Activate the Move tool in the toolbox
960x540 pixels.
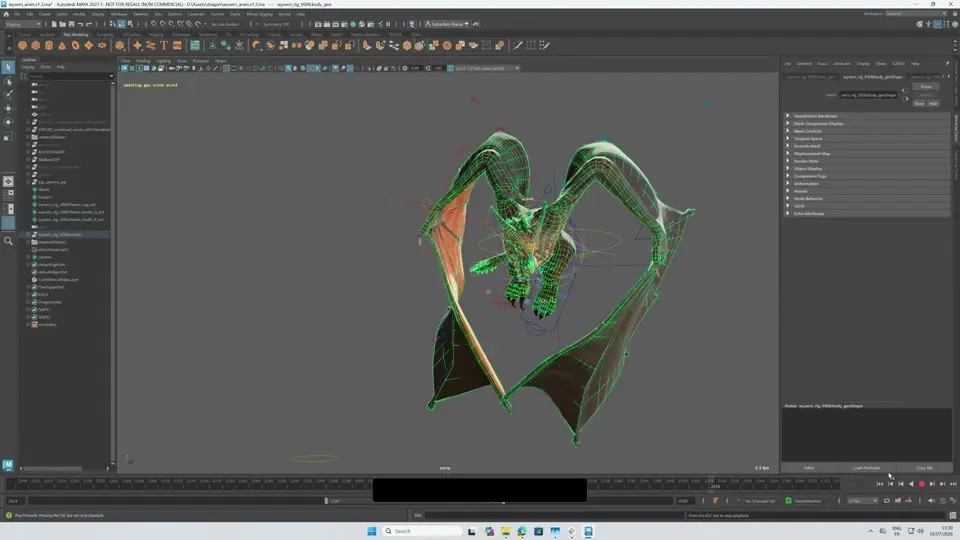pyautogui.click(x=8, y=108)
